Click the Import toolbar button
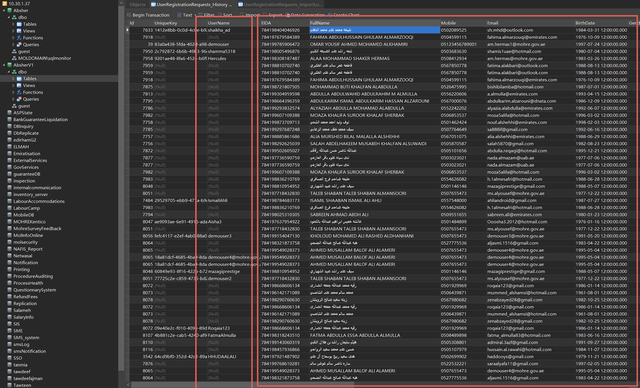 (250, 15)
